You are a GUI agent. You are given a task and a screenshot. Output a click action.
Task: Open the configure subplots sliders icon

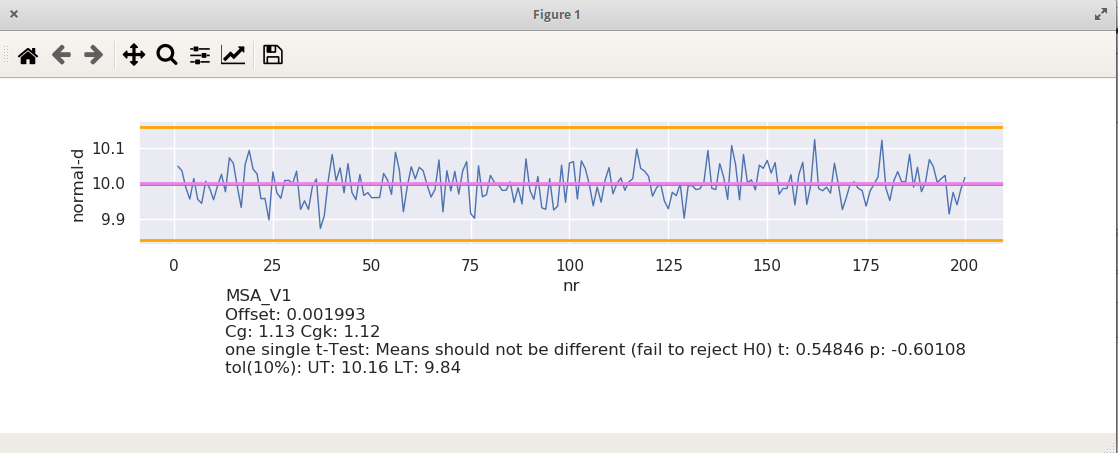pyautogui.click(x=200, y=55)
